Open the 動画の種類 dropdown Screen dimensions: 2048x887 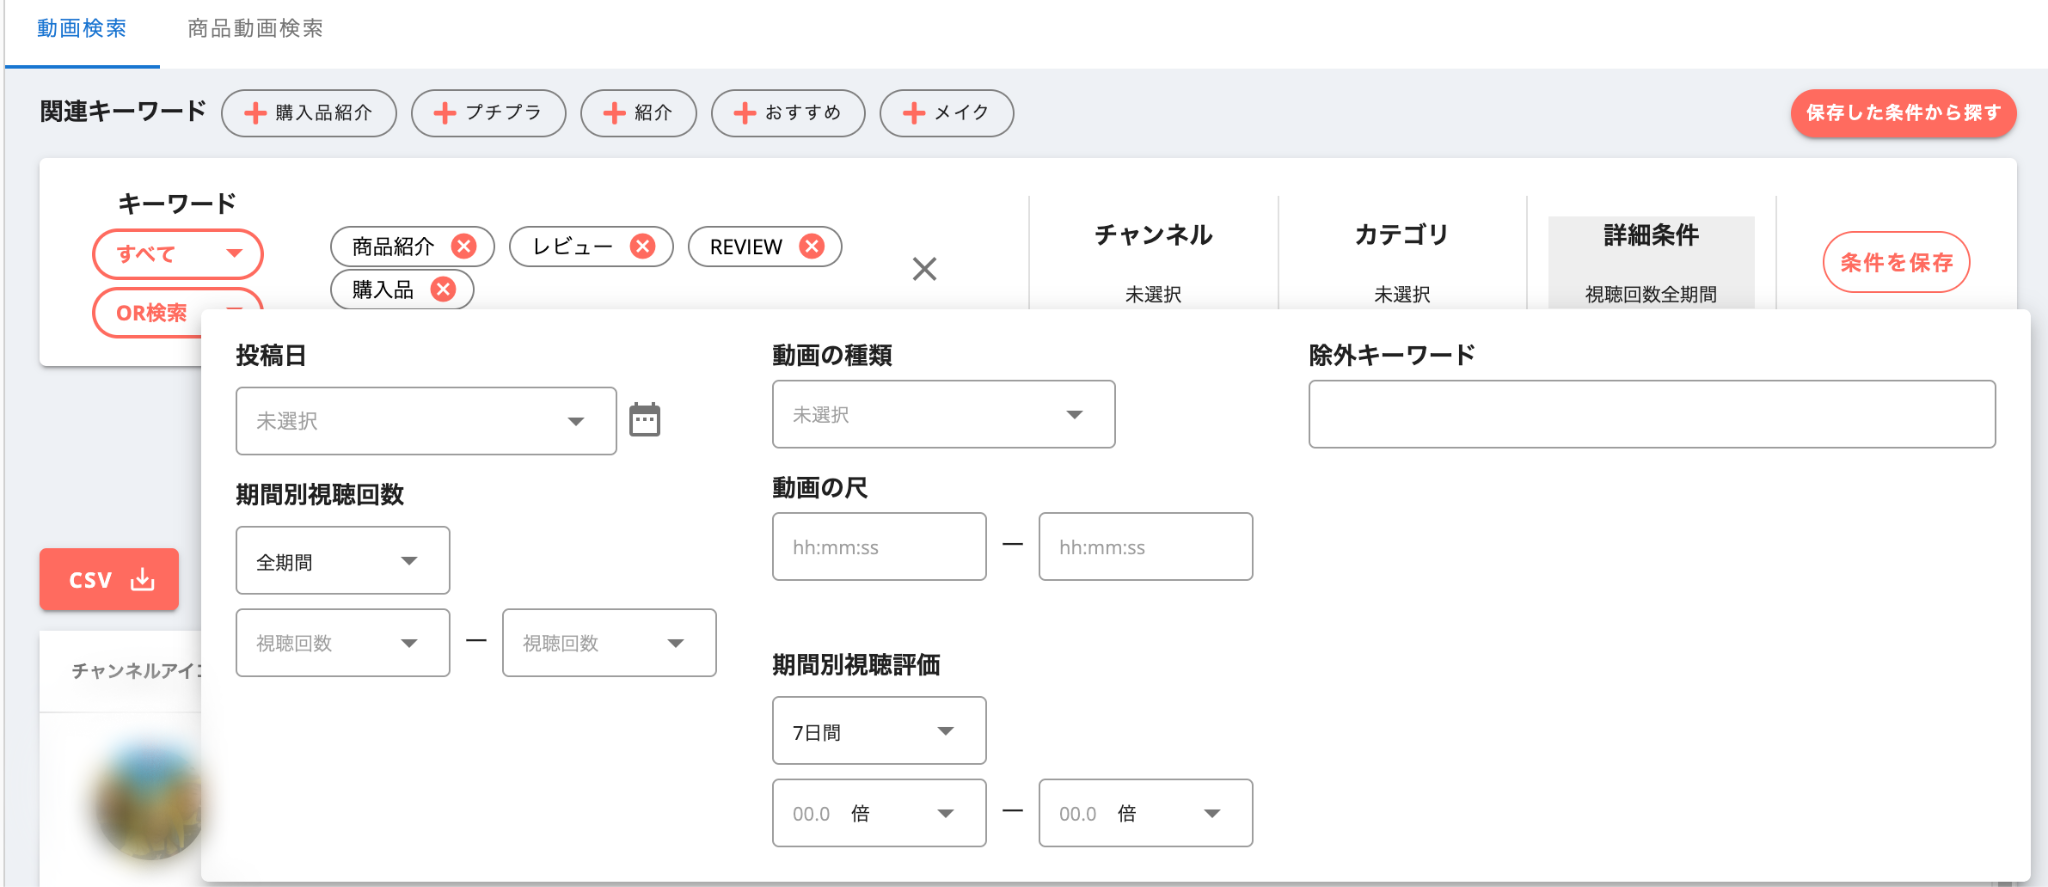pyautogui.click(x=943, y=414)
